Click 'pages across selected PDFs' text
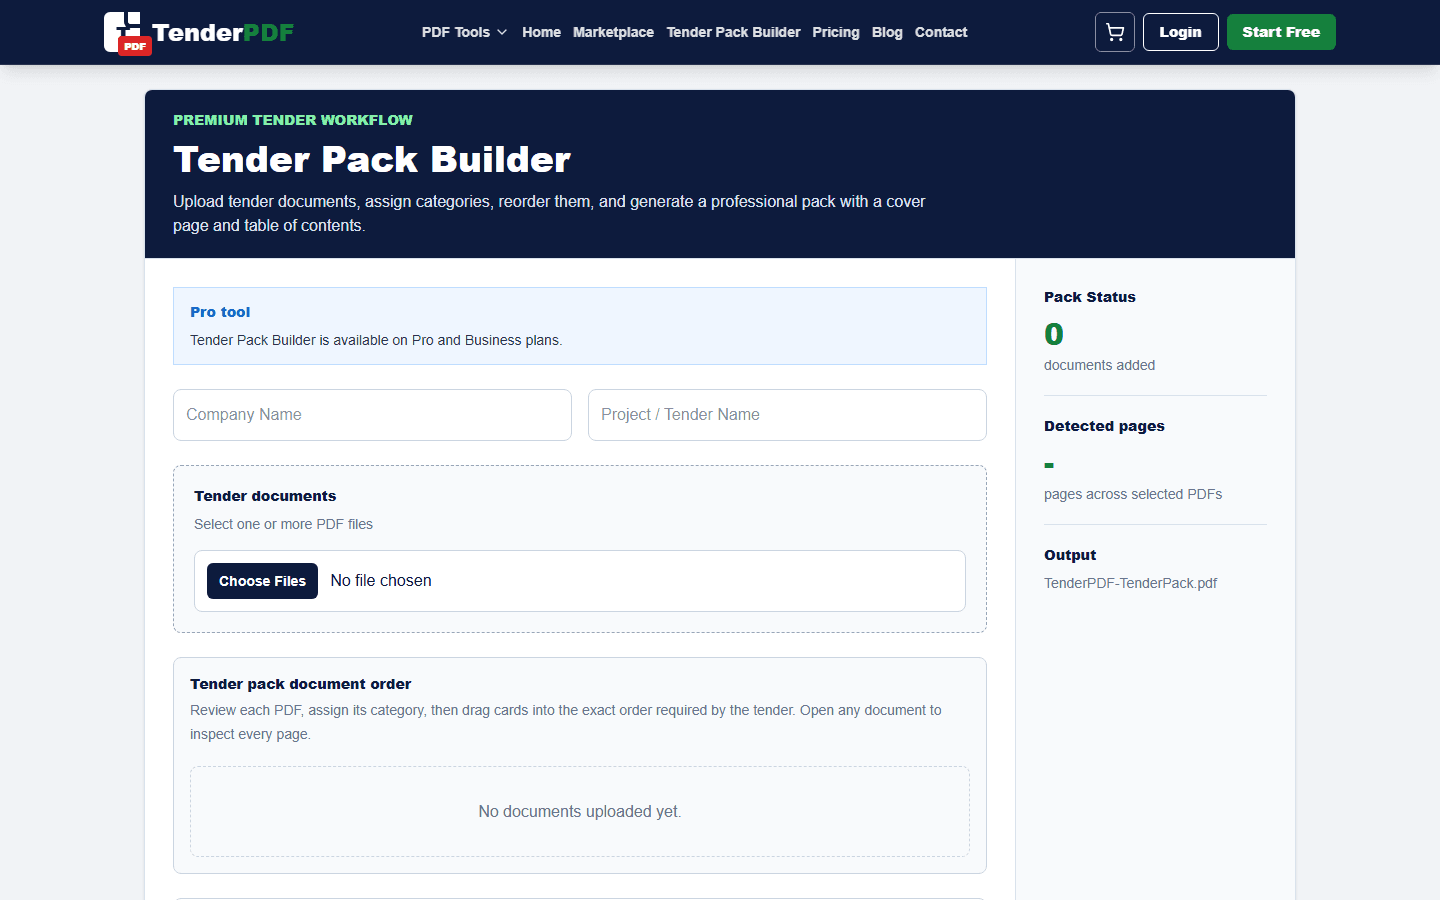The height and width of the screenshot is (900, 1440). tap(1133, 494)
